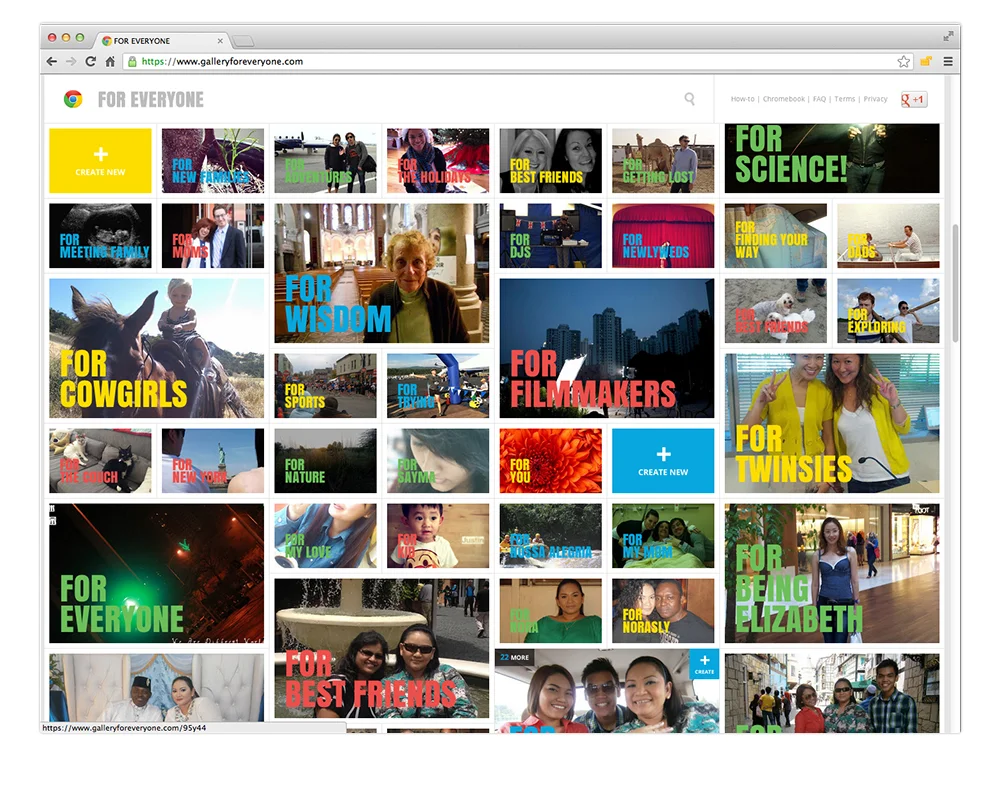This screenshot has width=1000, height=789.
Task: Open the FOR WISDOM thumbnail
Action: pos(382,274)
